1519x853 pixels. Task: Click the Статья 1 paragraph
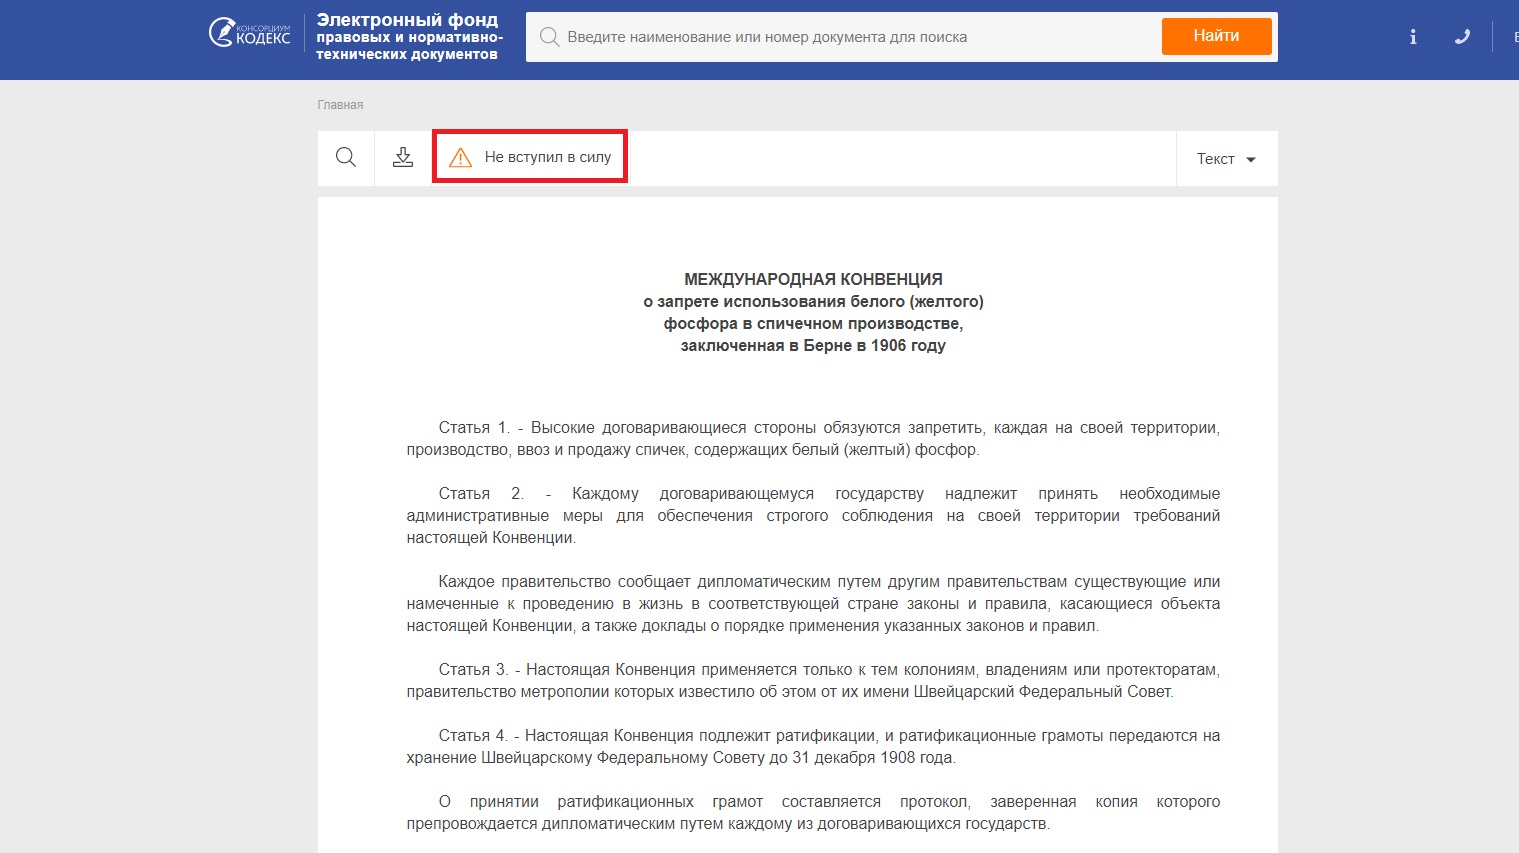[813, 439]
